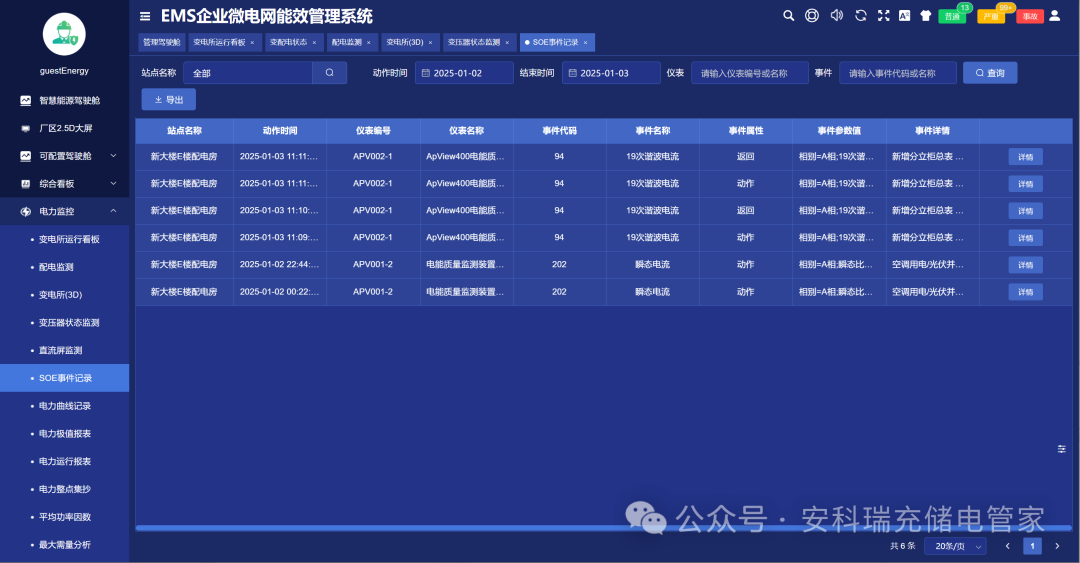Viewport: 1080px width, 563px height.
Task: Open the theme (shirt) icon
Action: coord(926,15)
